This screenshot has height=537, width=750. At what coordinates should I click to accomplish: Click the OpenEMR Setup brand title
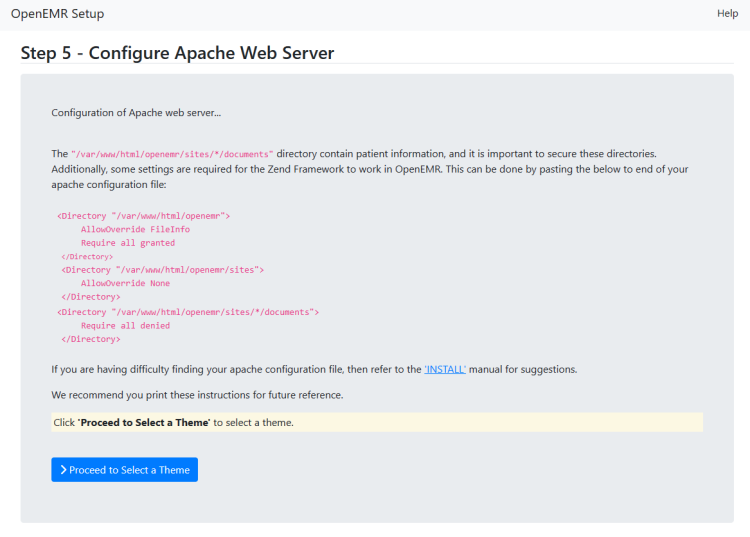57,14
